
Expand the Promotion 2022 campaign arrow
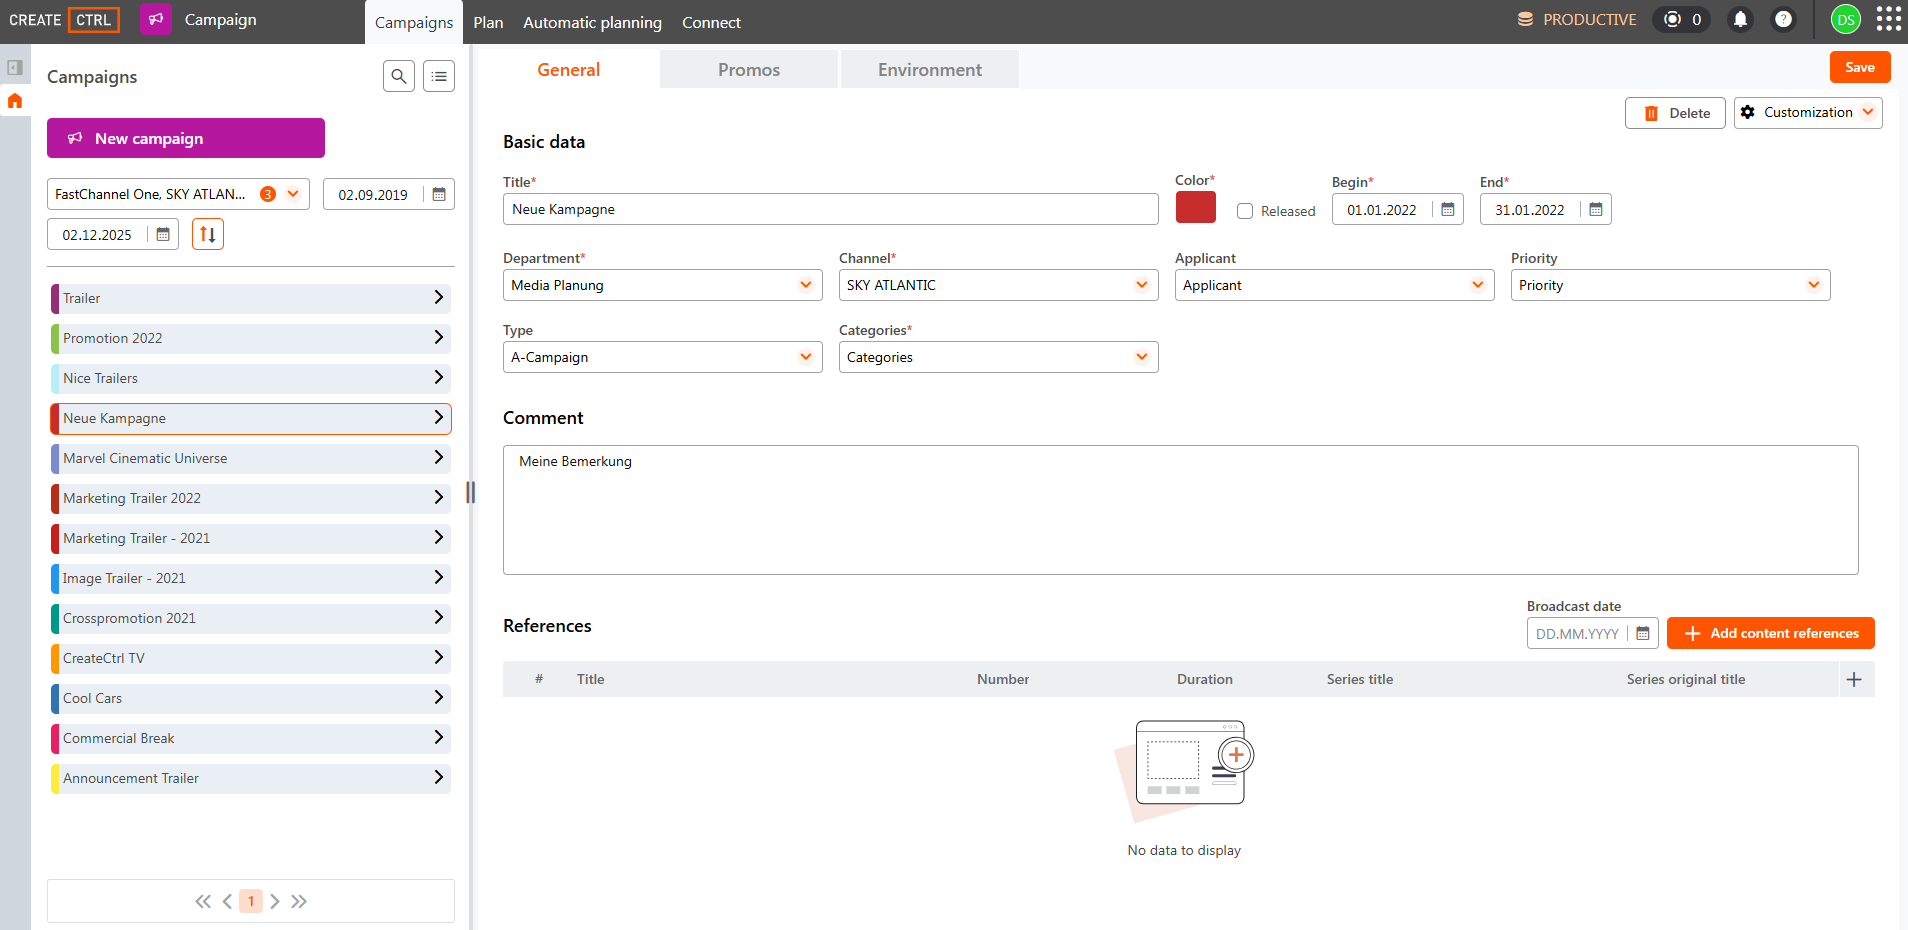[x=438, y=338]
